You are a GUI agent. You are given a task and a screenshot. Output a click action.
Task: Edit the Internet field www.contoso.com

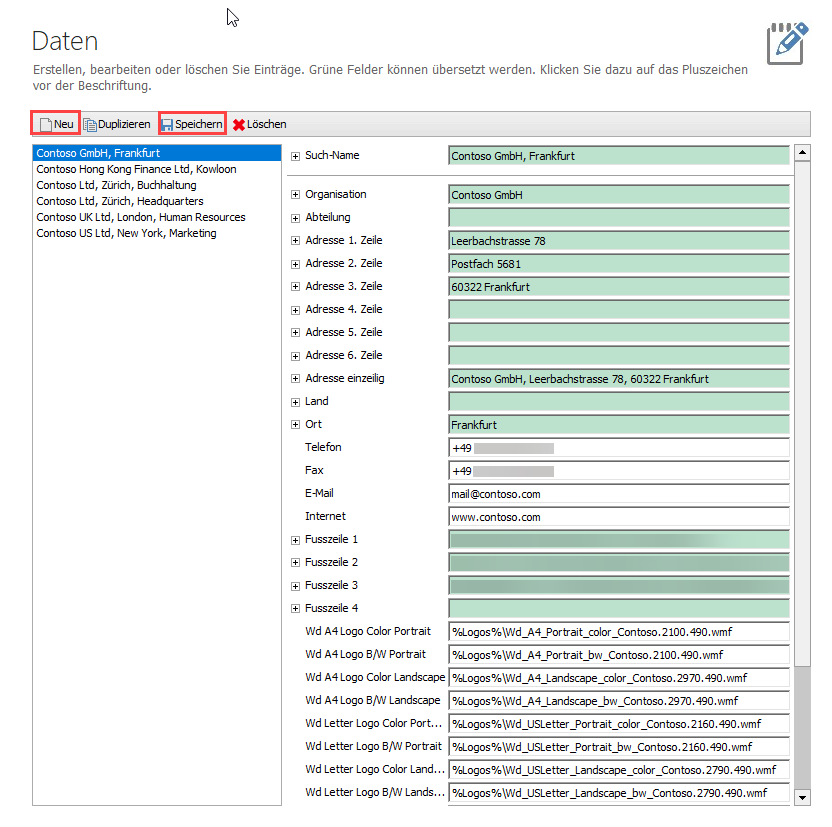click(x=619, y=517)
